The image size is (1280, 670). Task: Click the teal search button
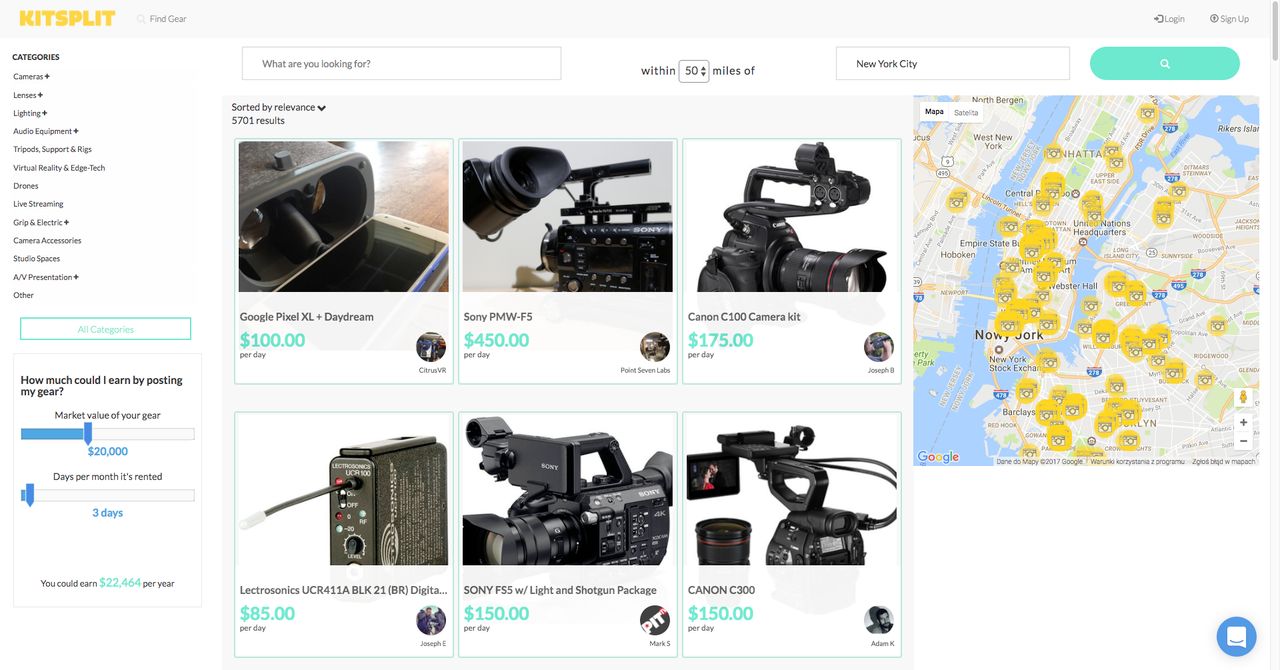1165,63
